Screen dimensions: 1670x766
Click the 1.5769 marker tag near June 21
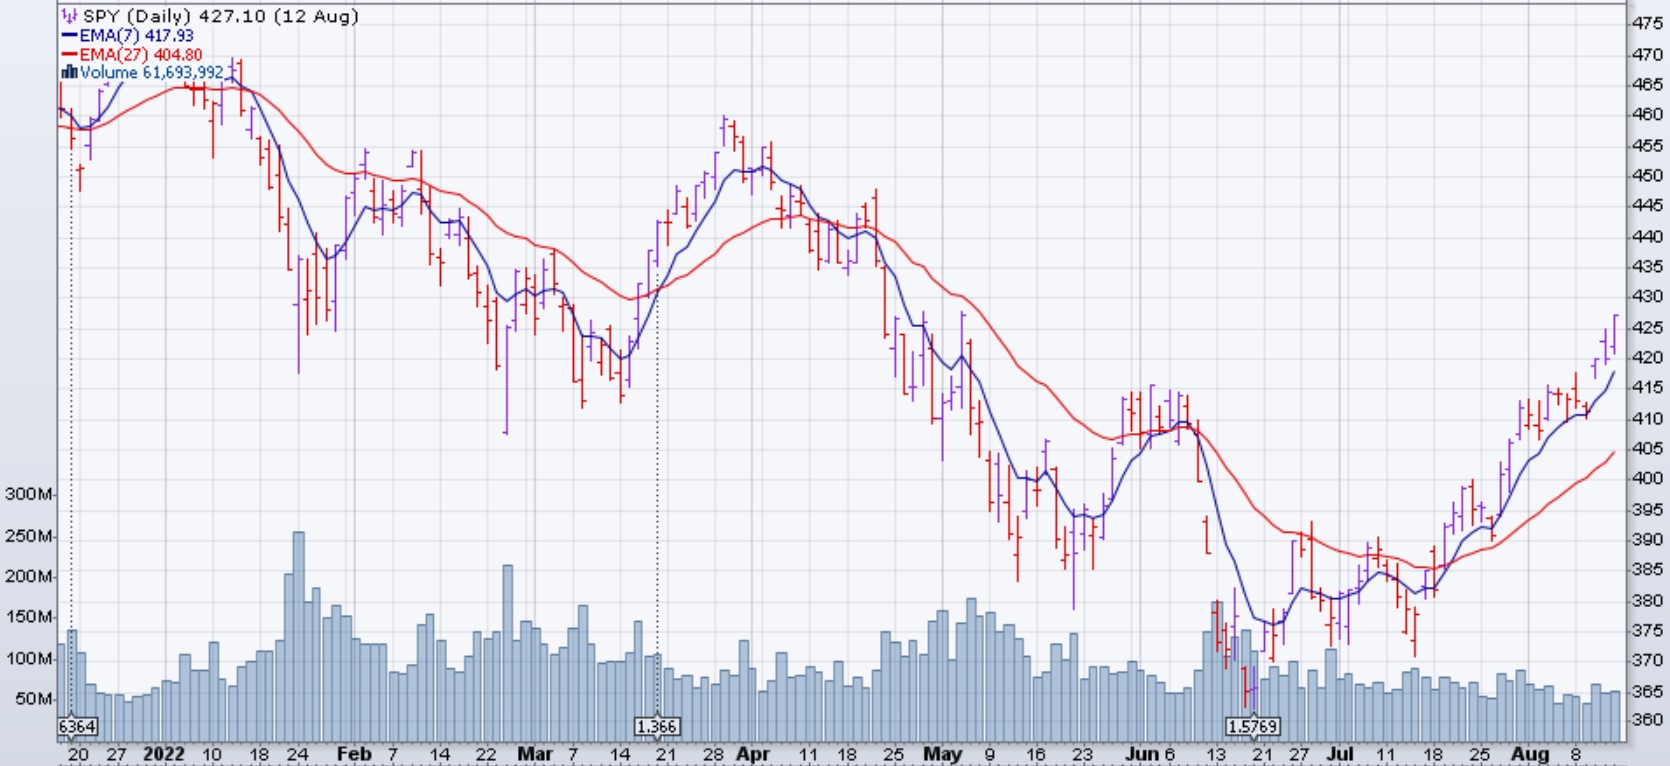(1252, 727)
